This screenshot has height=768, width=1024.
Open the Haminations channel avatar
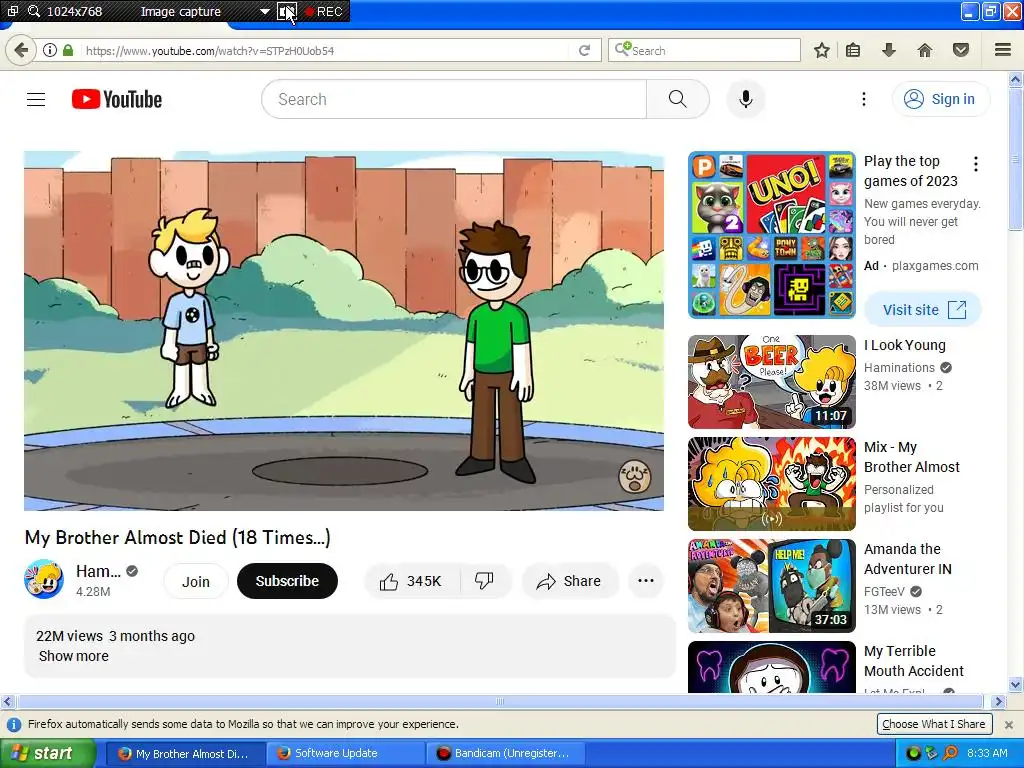tap(44, 579)
